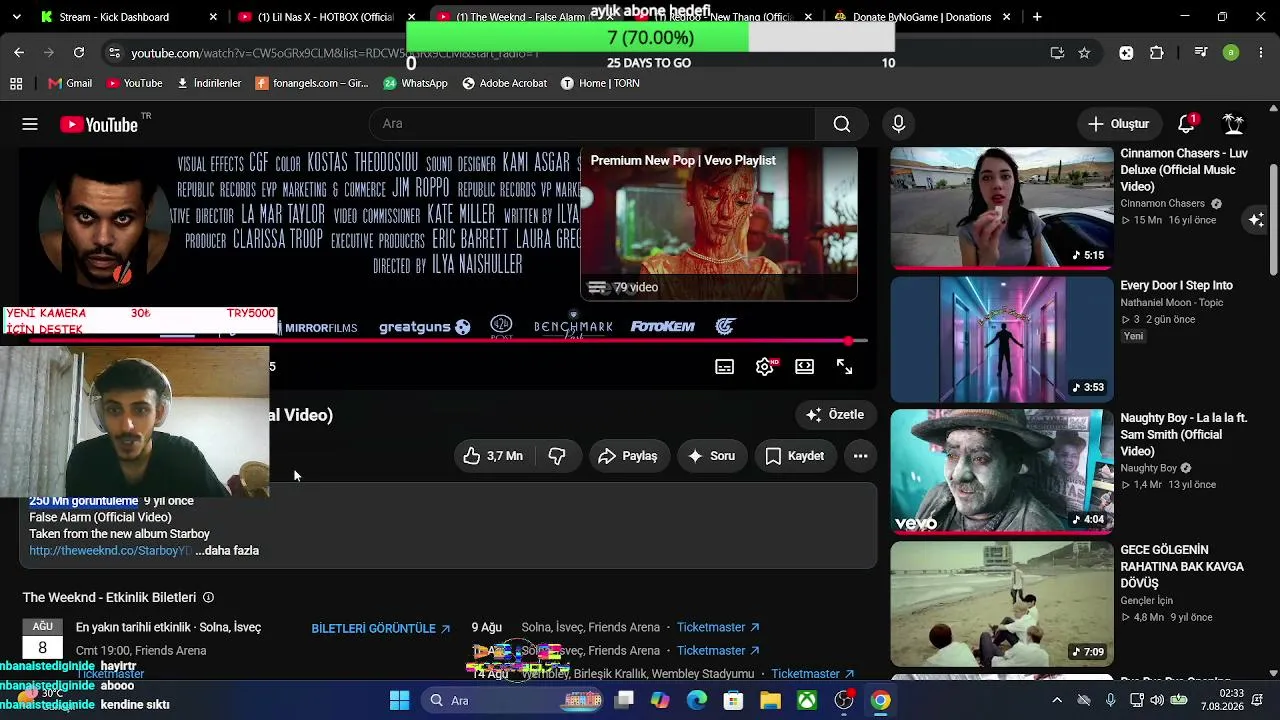1280x720 pixels.
Task: Click the Özetle summarize button
Action: (835, 415)
